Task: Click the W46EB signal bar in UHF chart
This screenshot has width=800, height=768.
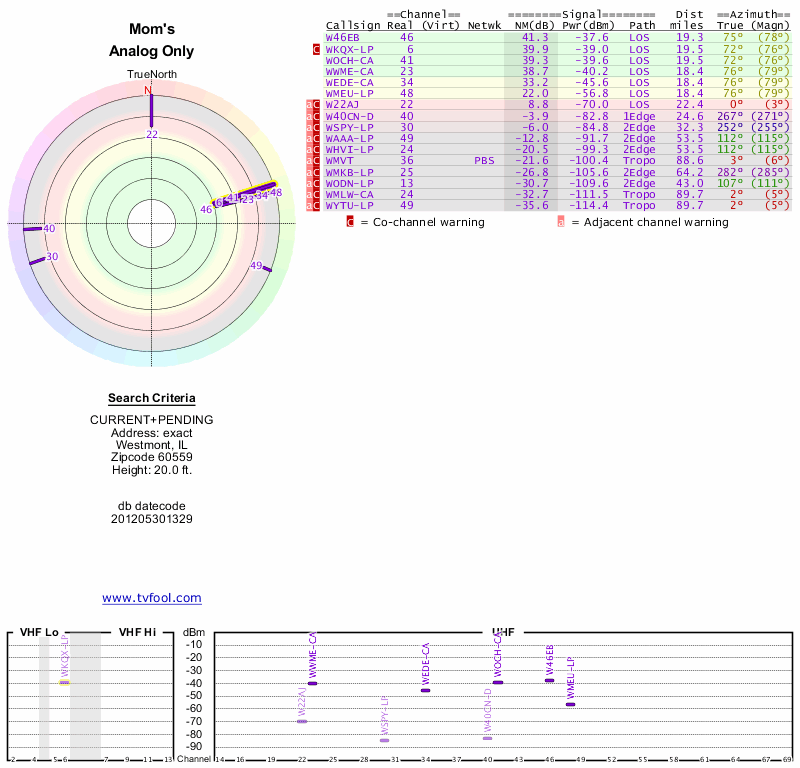Action: coord(549,680)
